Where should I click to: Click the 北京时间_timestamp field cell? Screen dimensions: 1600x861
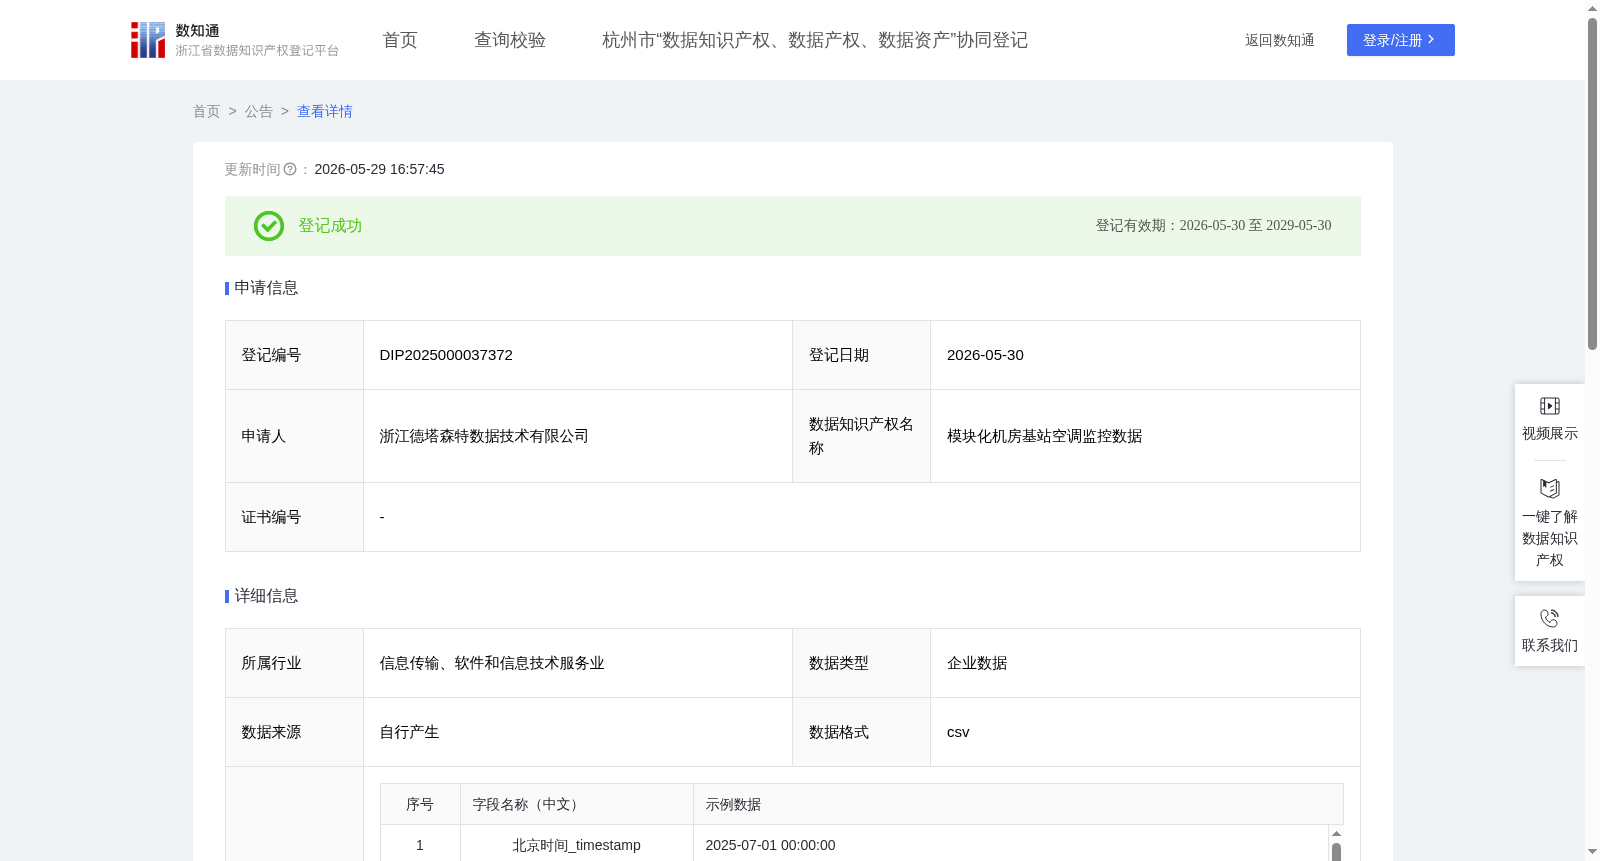pyautogui.click(x=576, y=845)
